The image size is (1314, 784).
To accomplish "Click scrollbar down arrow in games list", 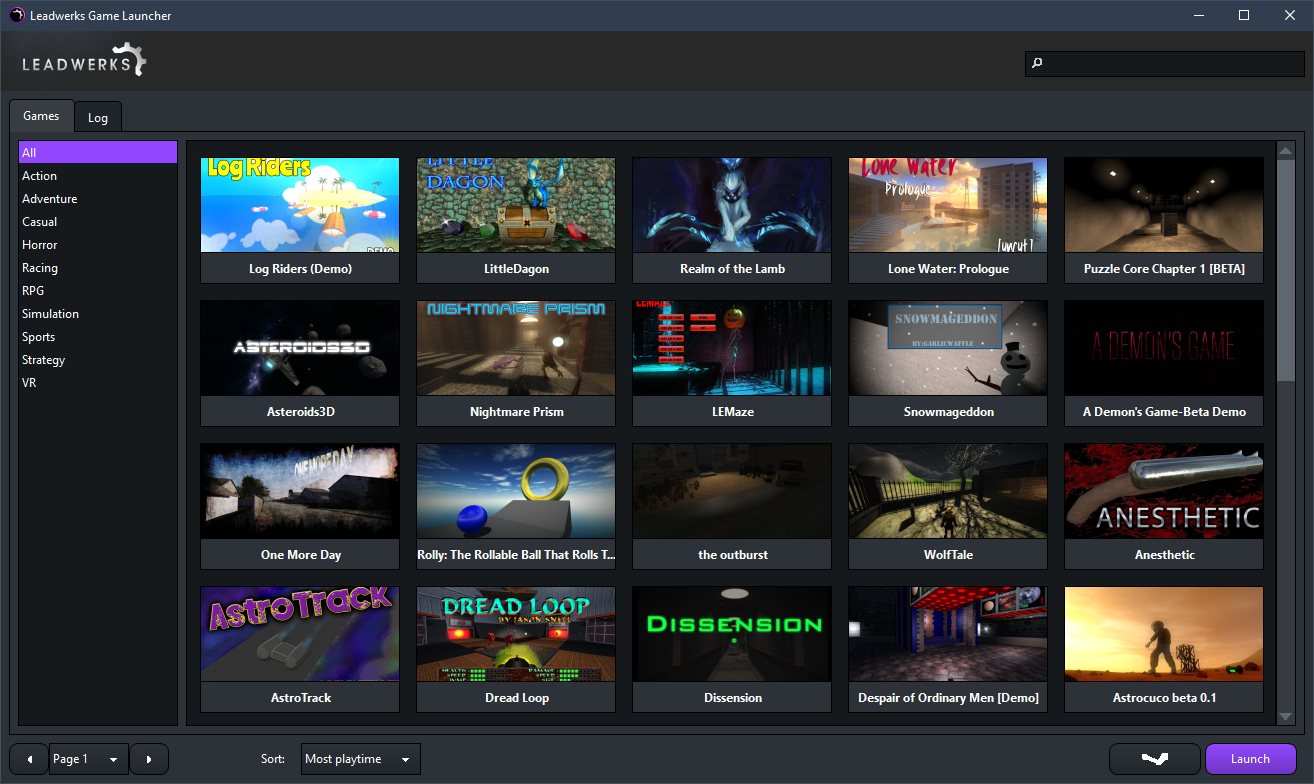I will 1286,716.
